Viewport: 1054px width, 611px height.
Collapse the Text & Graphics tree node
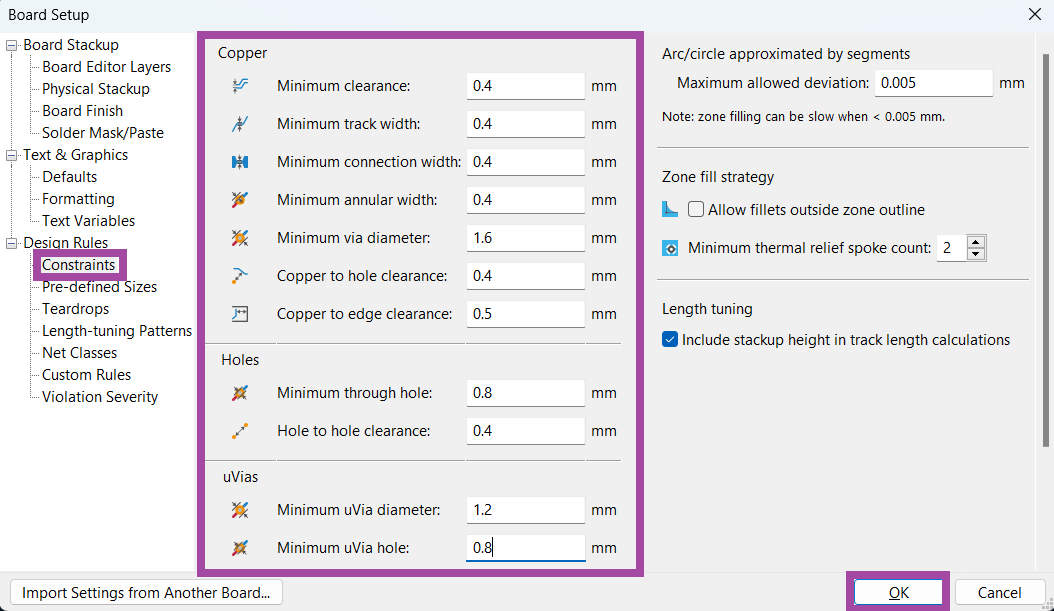coord(12,155)
